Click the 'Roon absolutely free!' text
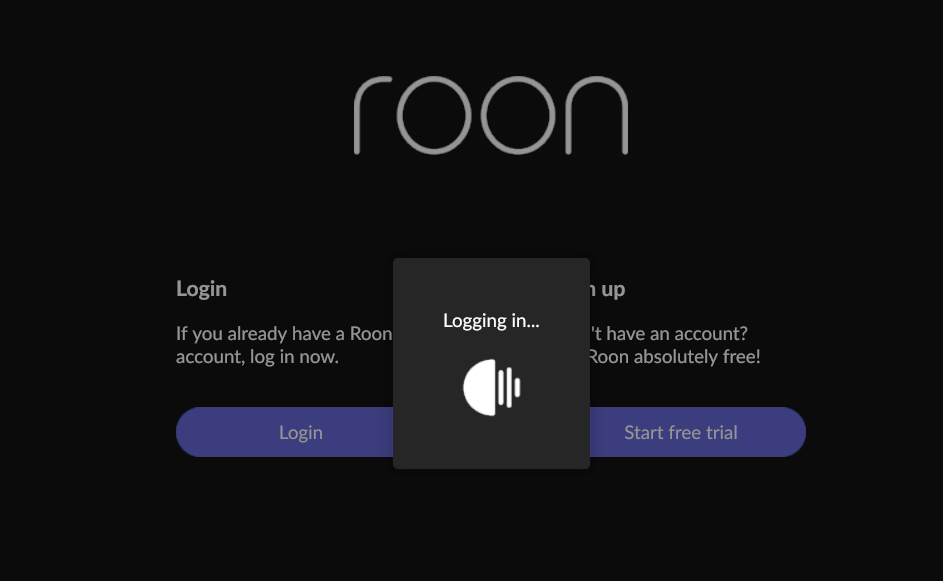This screenshot has width=943, height=581. pyautogui.click(x=675, y=357)
